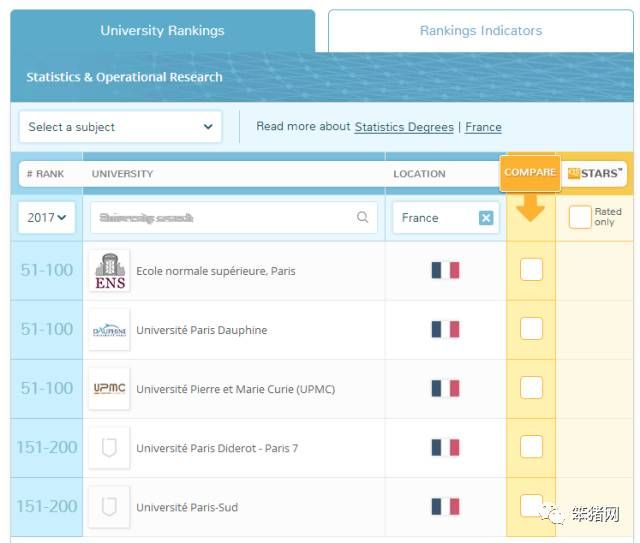Click the QS Stars column header icon
Screen dimensions: 640x543
click(595, 173)
